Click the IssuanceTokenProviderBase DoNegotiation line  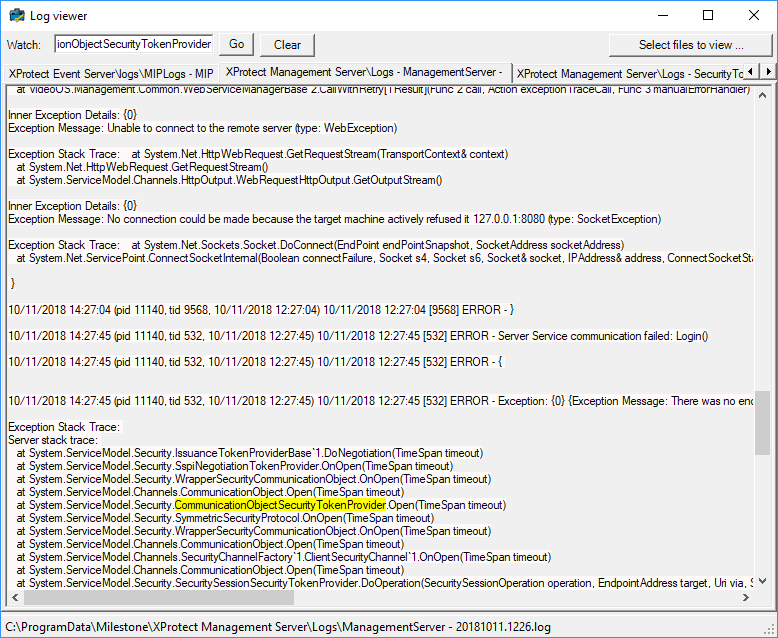pos(250,453)
